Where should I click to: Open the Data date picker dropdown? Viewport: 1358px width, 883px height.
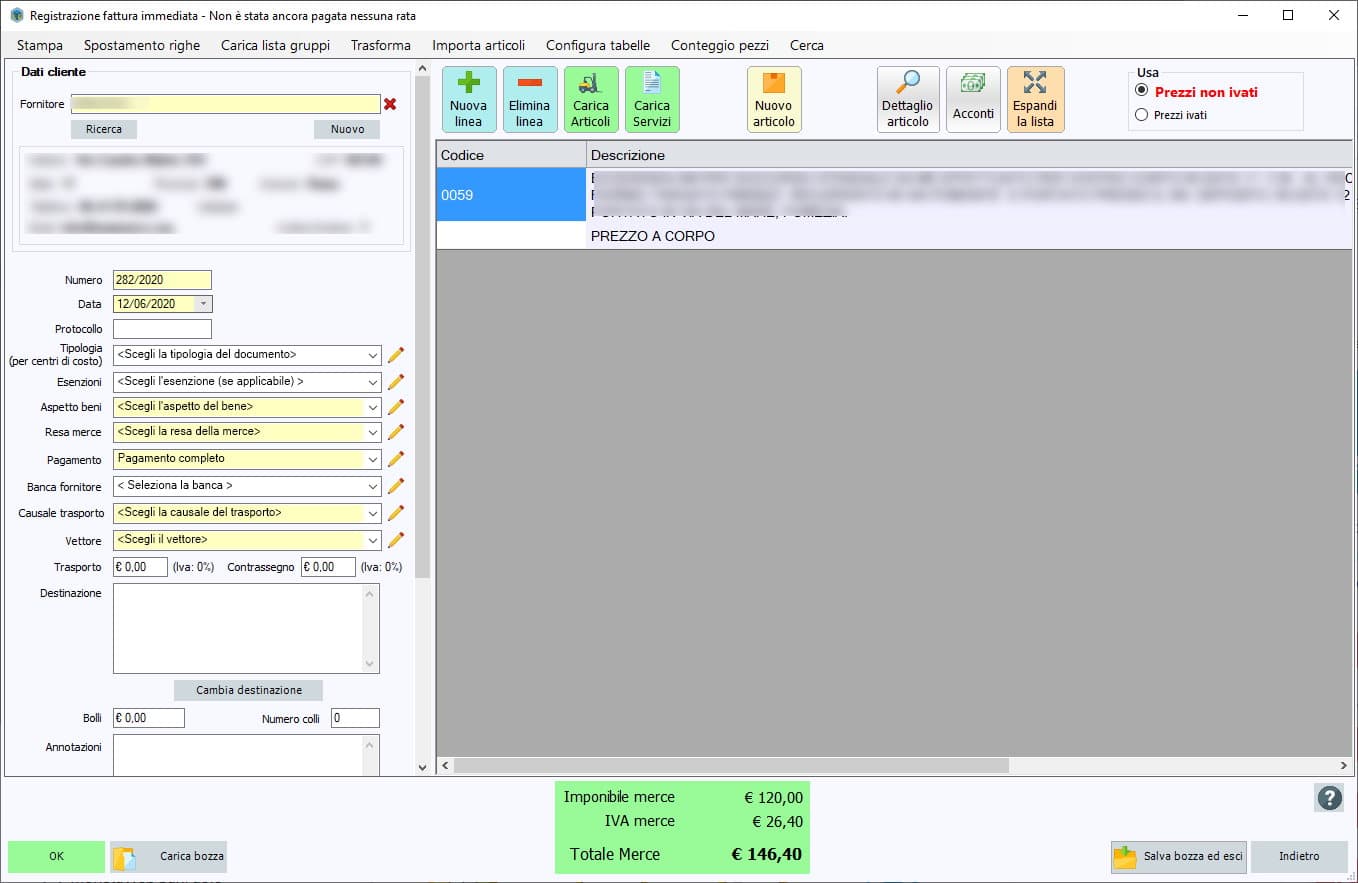click(x=204, y=304)
